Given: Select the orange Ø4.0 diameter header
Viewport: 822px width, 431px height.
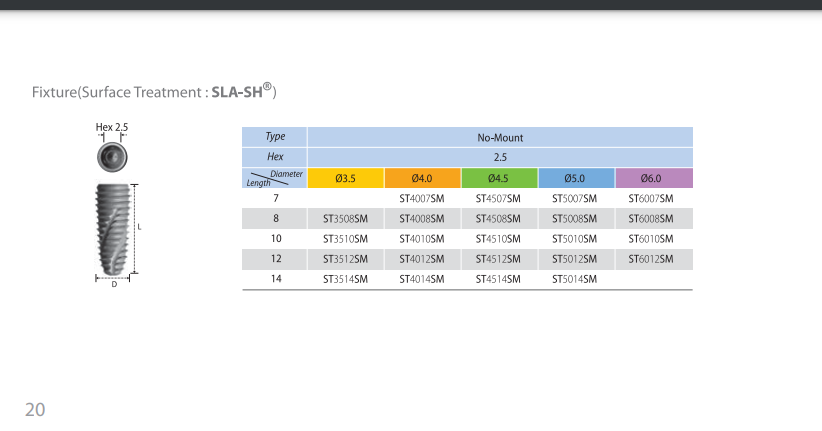Looking at the screenshot, I should tap(422, 178).
